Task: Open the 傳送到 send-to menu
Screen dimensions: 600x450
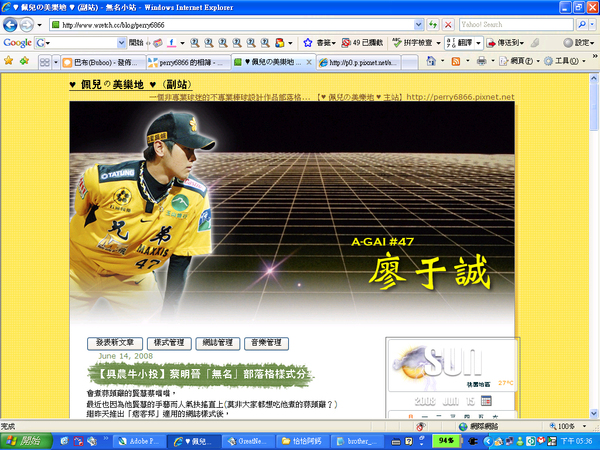Action: [x=505, y=42]
